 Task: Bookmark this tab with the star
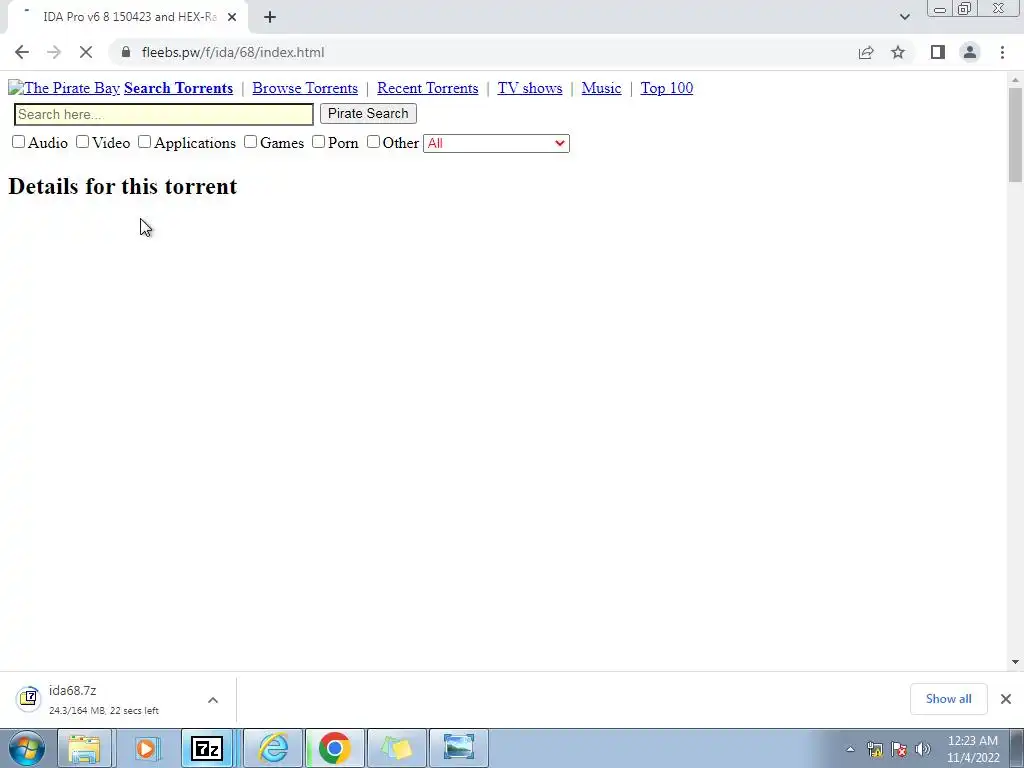tap(898, 52)
